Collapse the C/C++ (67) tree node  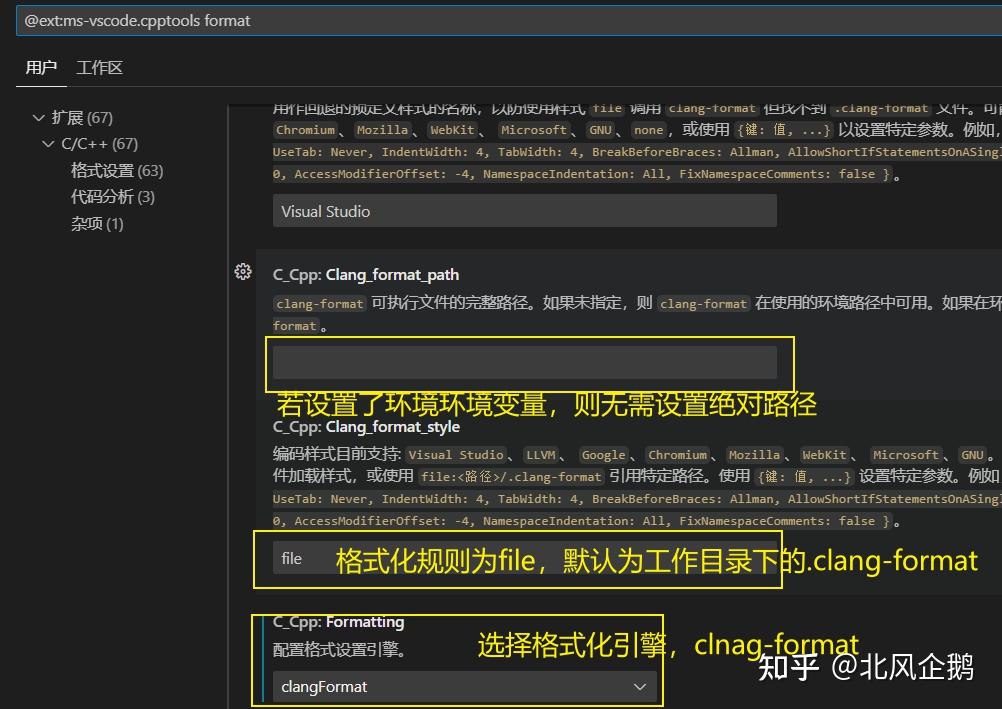click(x=49, y=143)
